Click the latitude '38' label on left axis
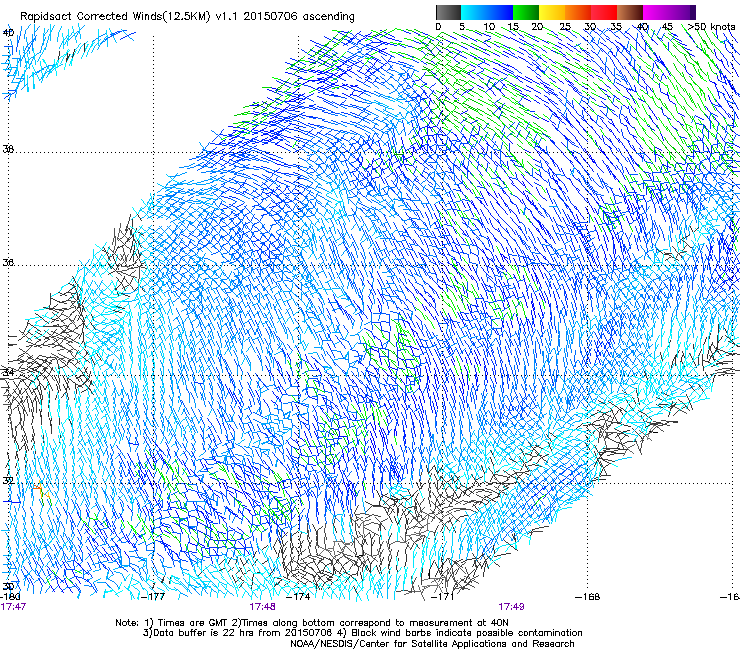 click(8, 149)
